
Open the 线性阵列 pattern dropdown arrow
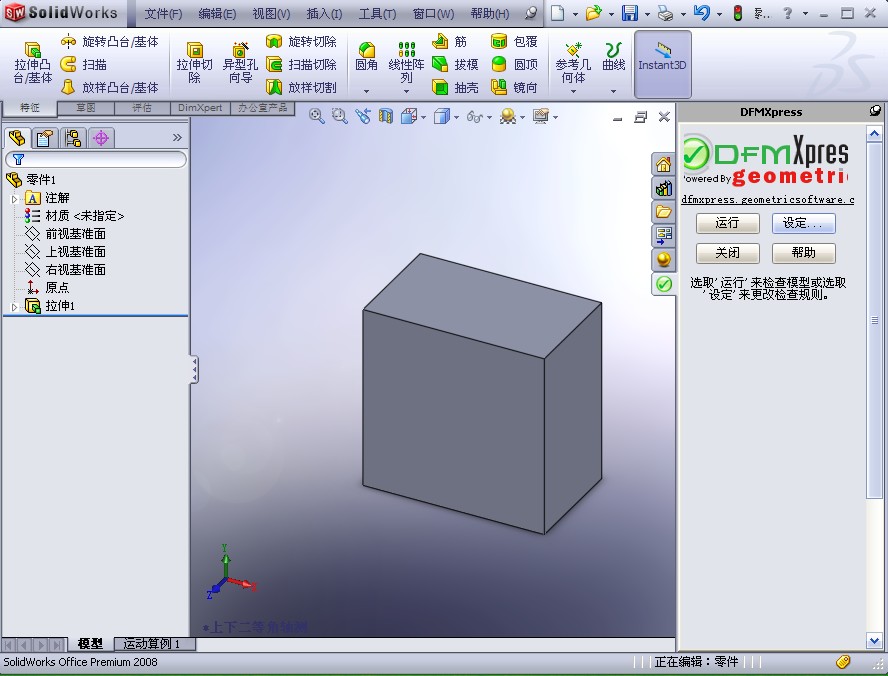click(407, 91)
